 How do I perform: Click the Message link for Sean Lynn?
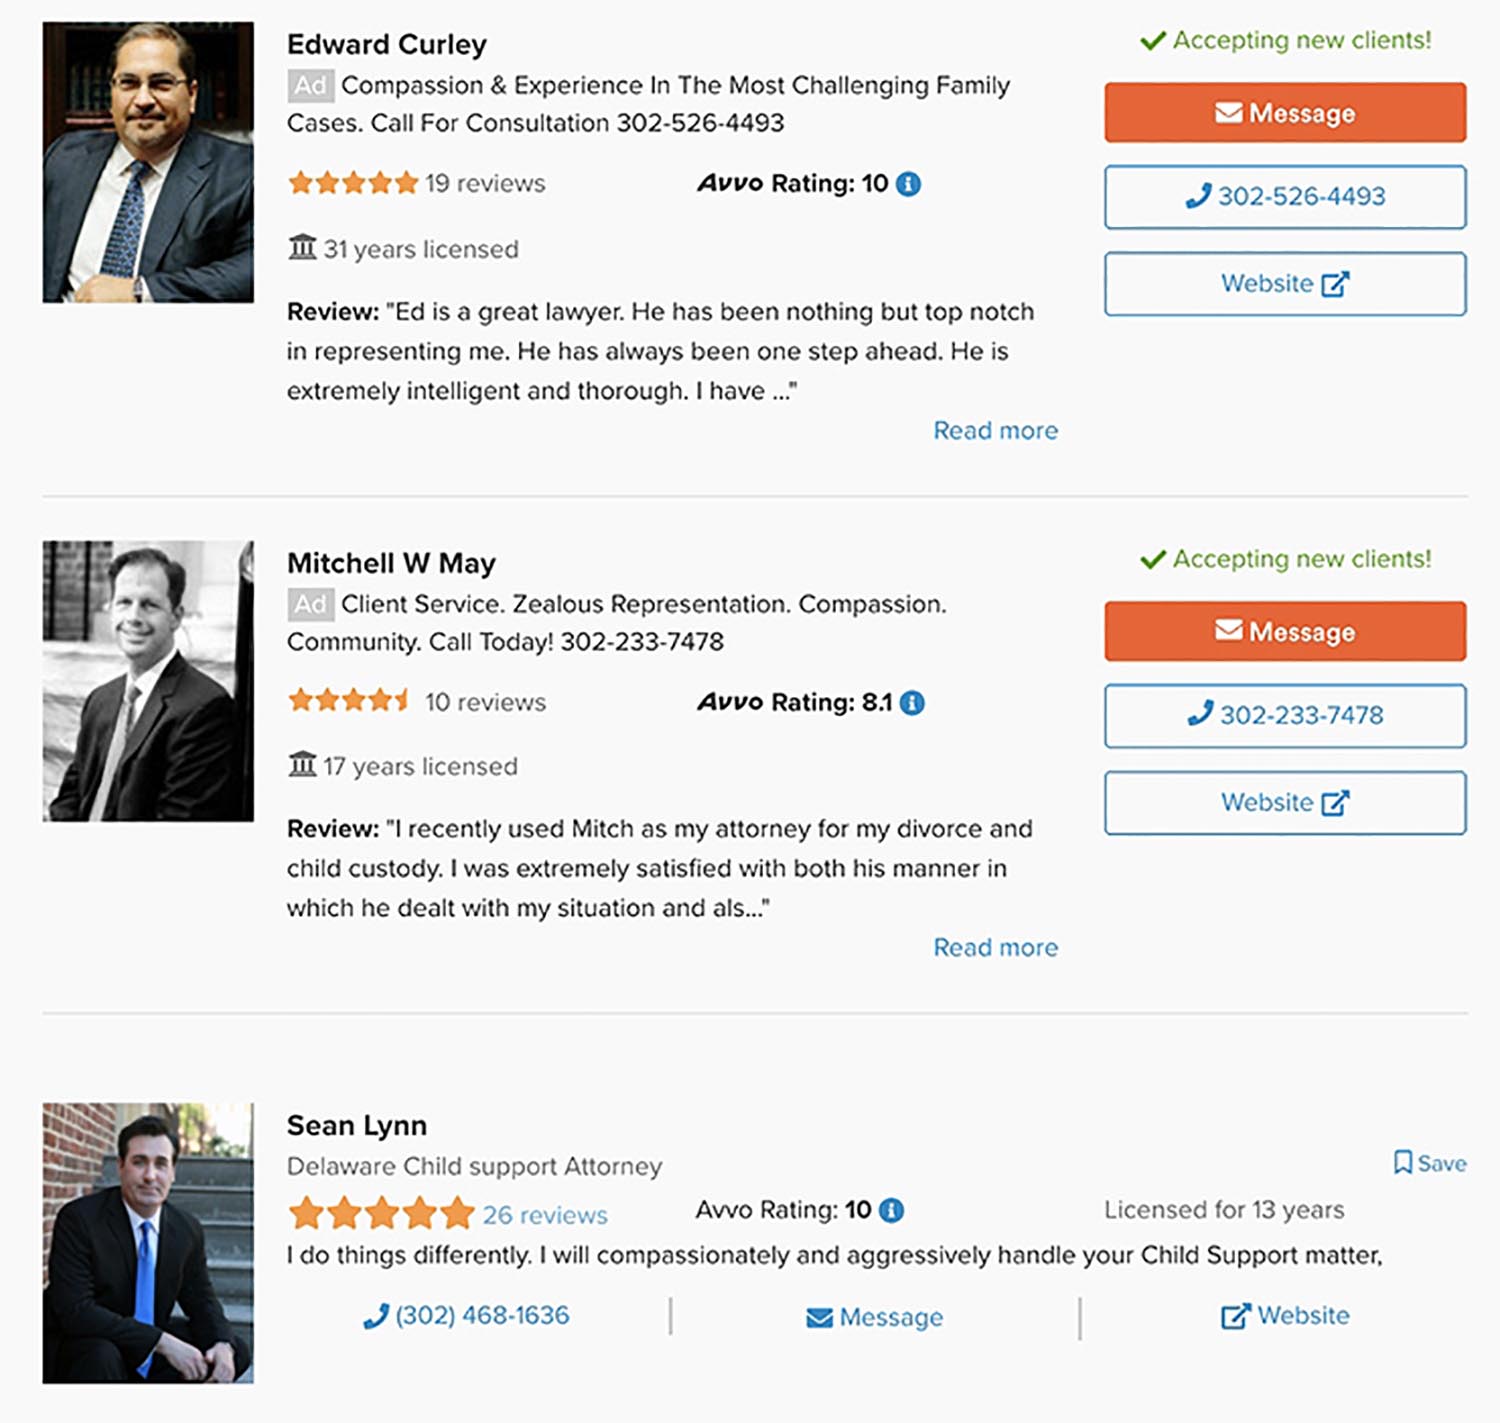(x=875, y=1318)
